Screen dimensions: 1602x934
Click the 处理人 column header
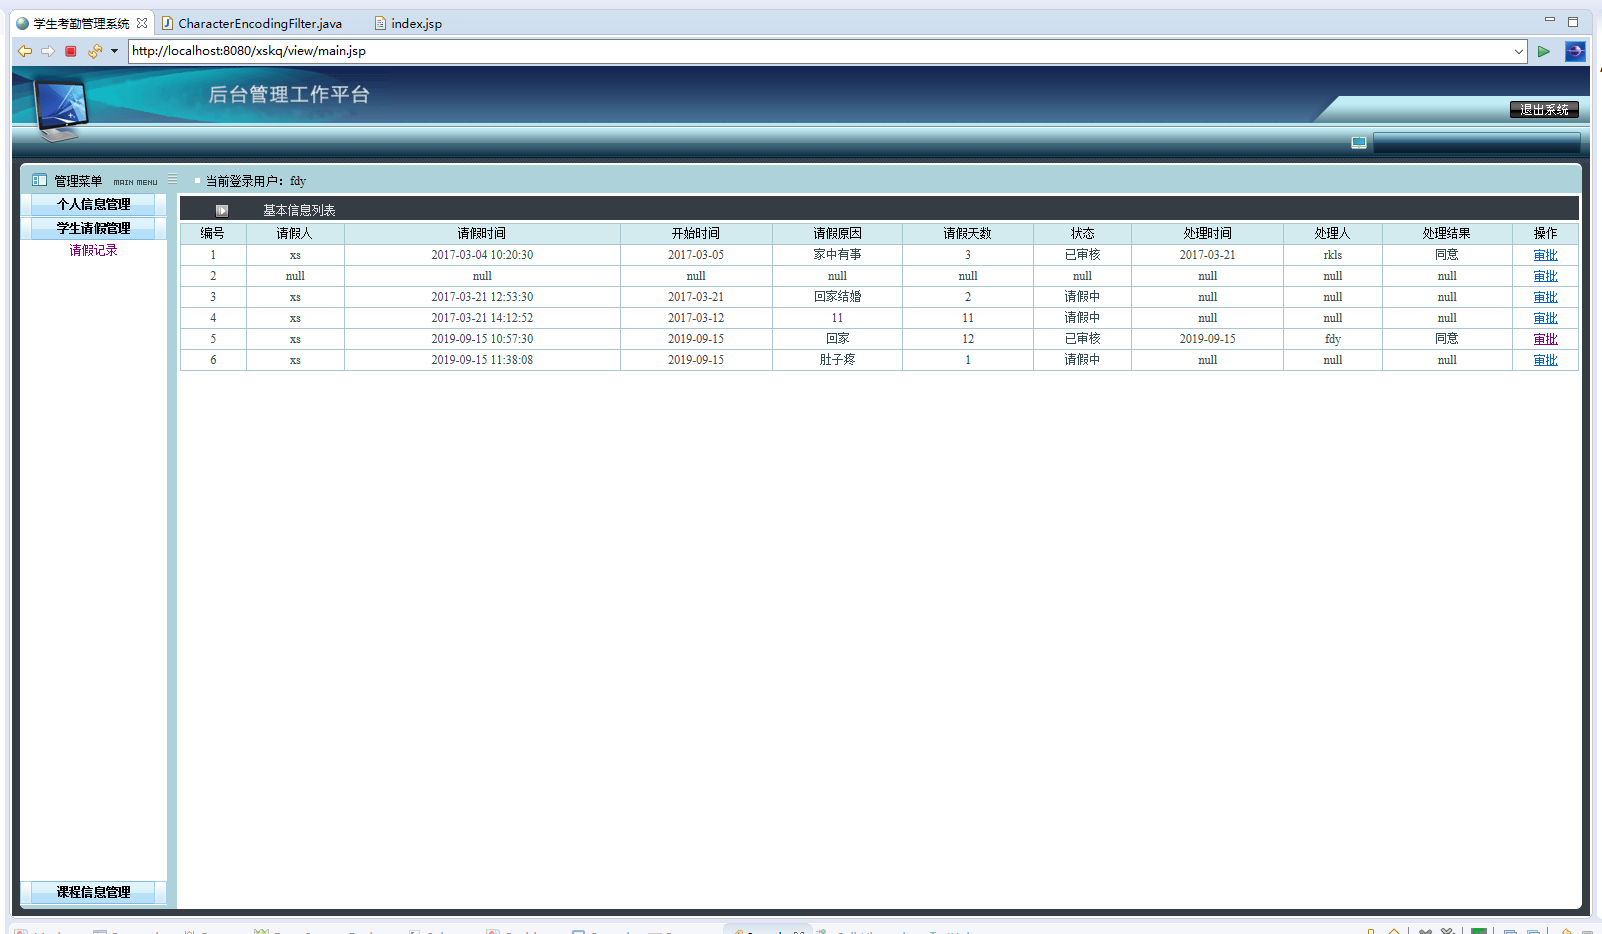point(1333,233)
